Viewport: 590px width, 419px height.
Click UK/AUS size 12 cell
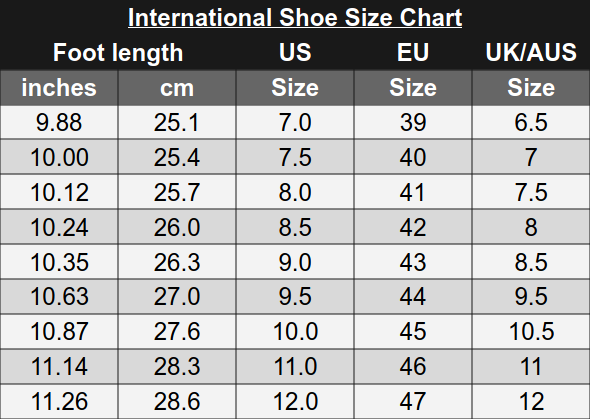point(531,401)
